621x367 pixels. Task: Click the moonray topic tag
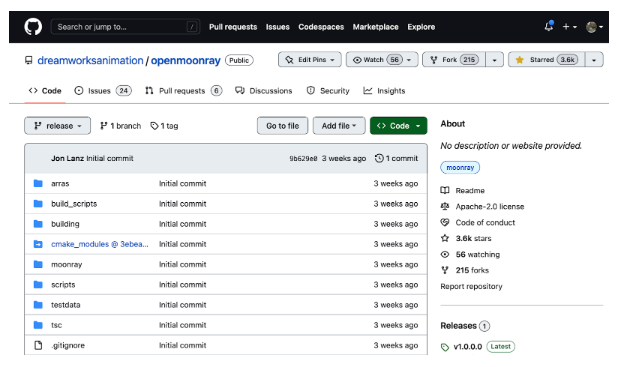tap(460, 167)
